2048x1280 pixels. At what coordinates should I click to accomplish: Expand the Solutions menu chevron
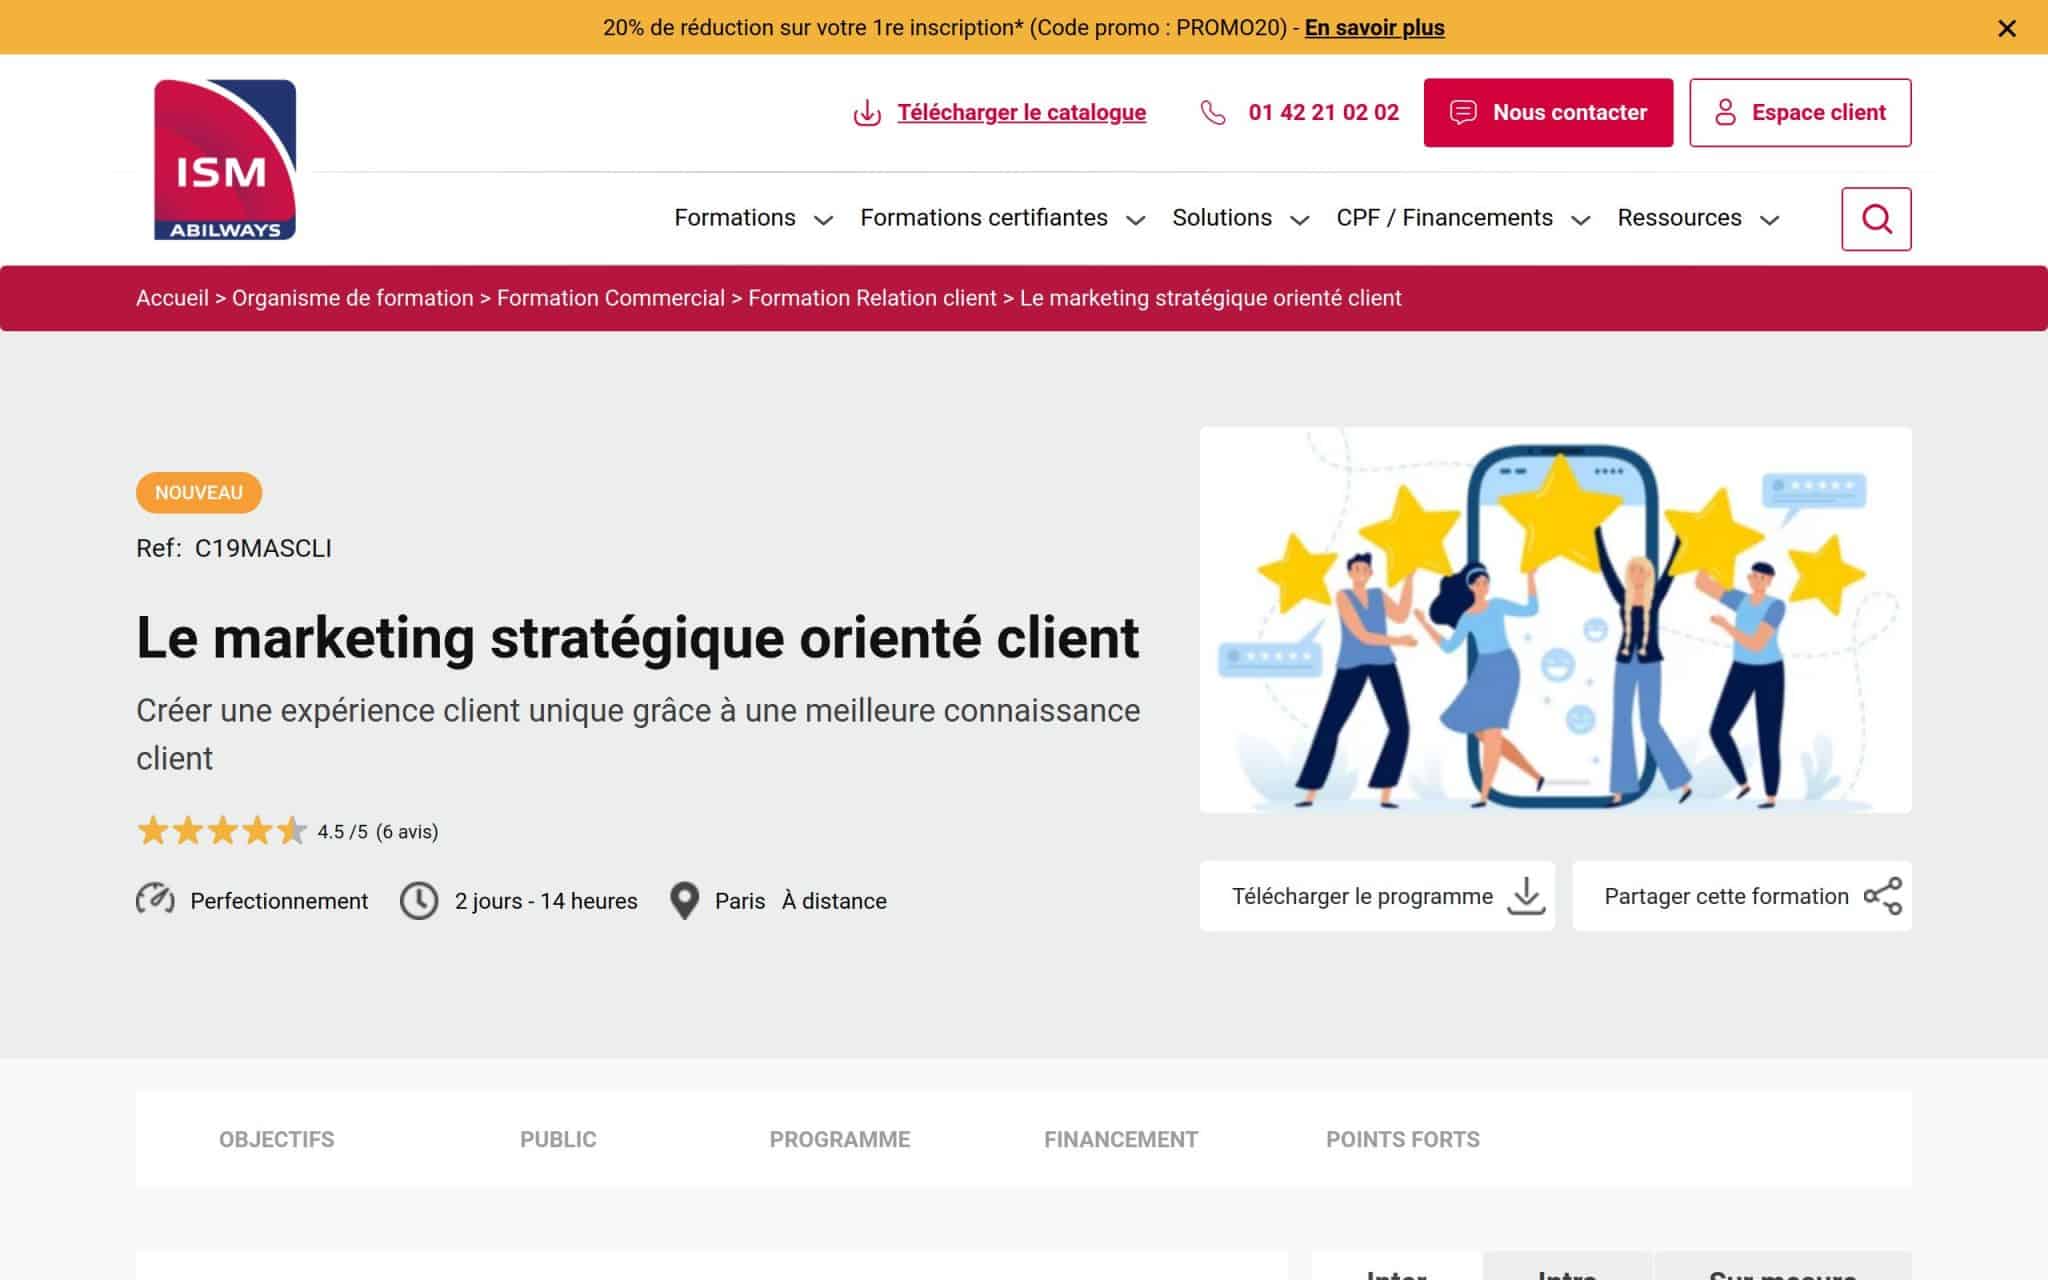pos(1299,221)
